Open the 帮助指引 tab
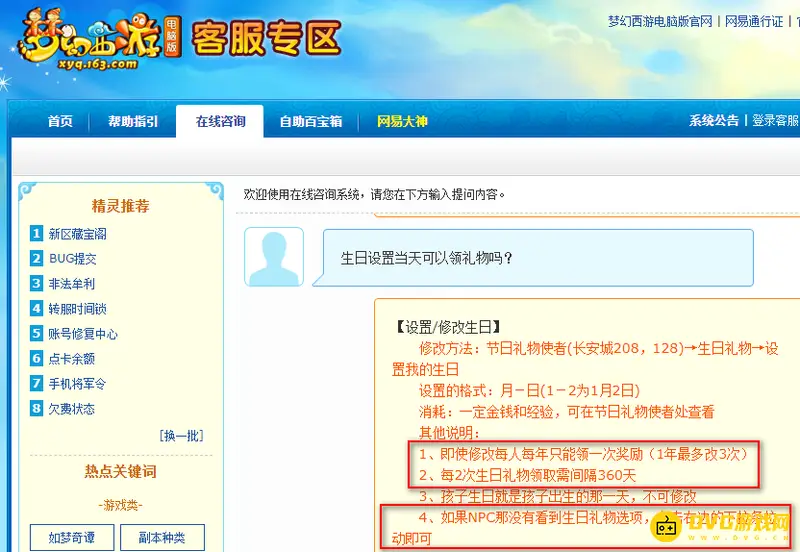800x552 pixels. [133, 121]
